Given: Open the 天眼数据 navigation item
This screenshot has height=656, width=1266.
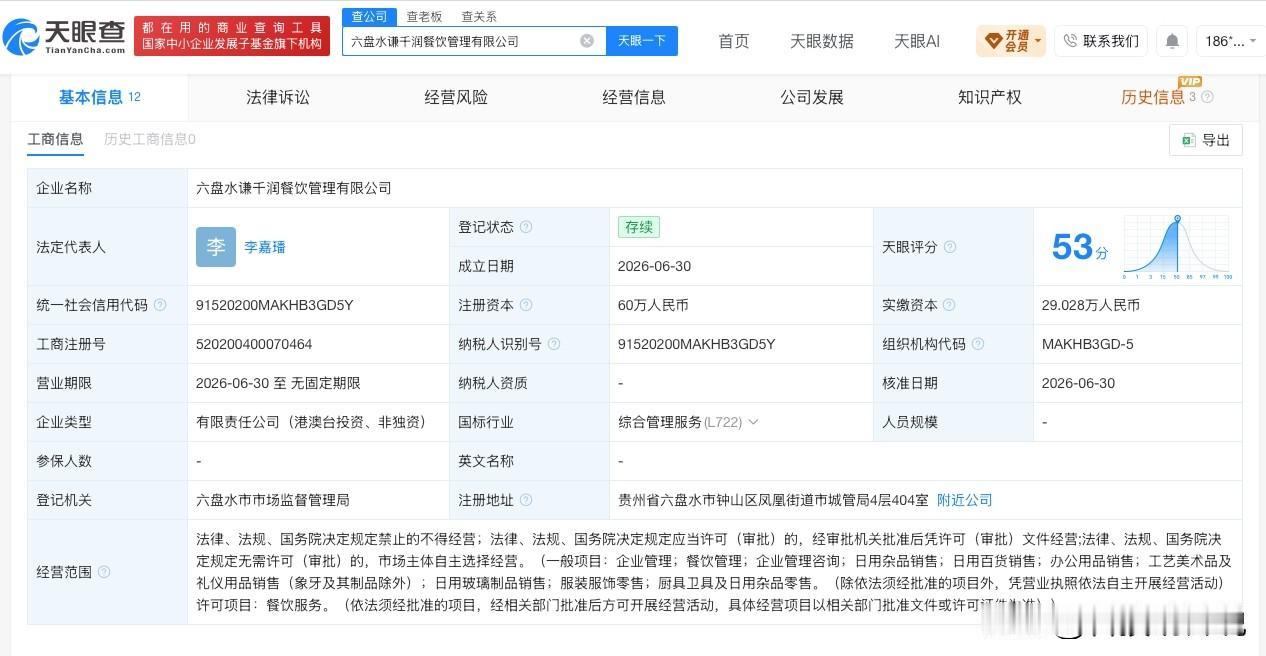Looking at the screenshot, I should (x=822, y=41).
